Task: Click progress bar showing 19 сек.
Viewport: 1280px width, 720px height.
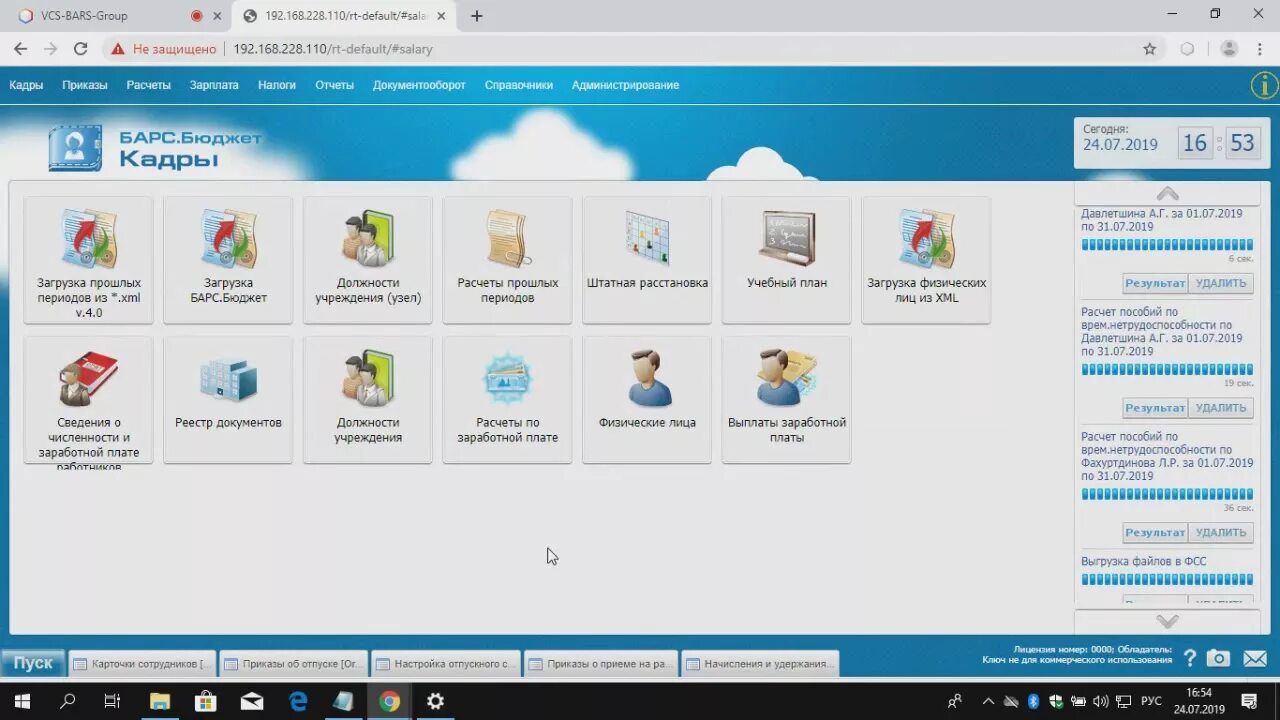Action: (x=1167, y=369)
